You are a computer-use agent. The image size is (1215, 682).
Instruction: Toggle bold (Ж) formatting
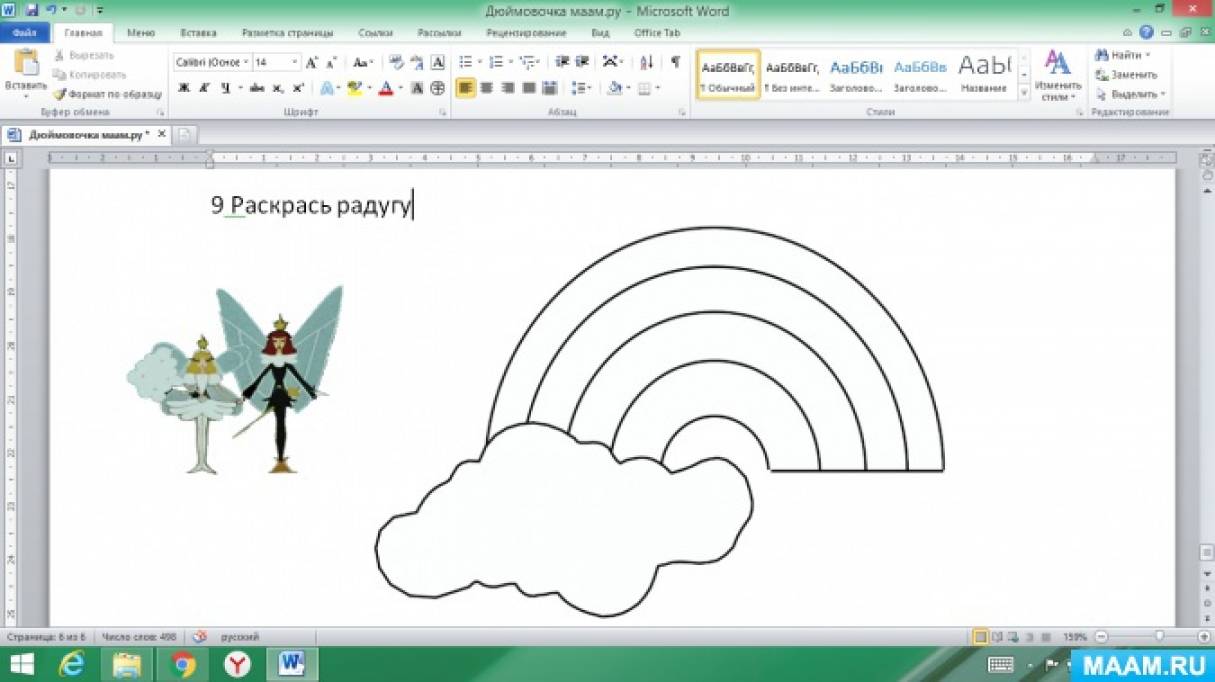coord(183,88)
